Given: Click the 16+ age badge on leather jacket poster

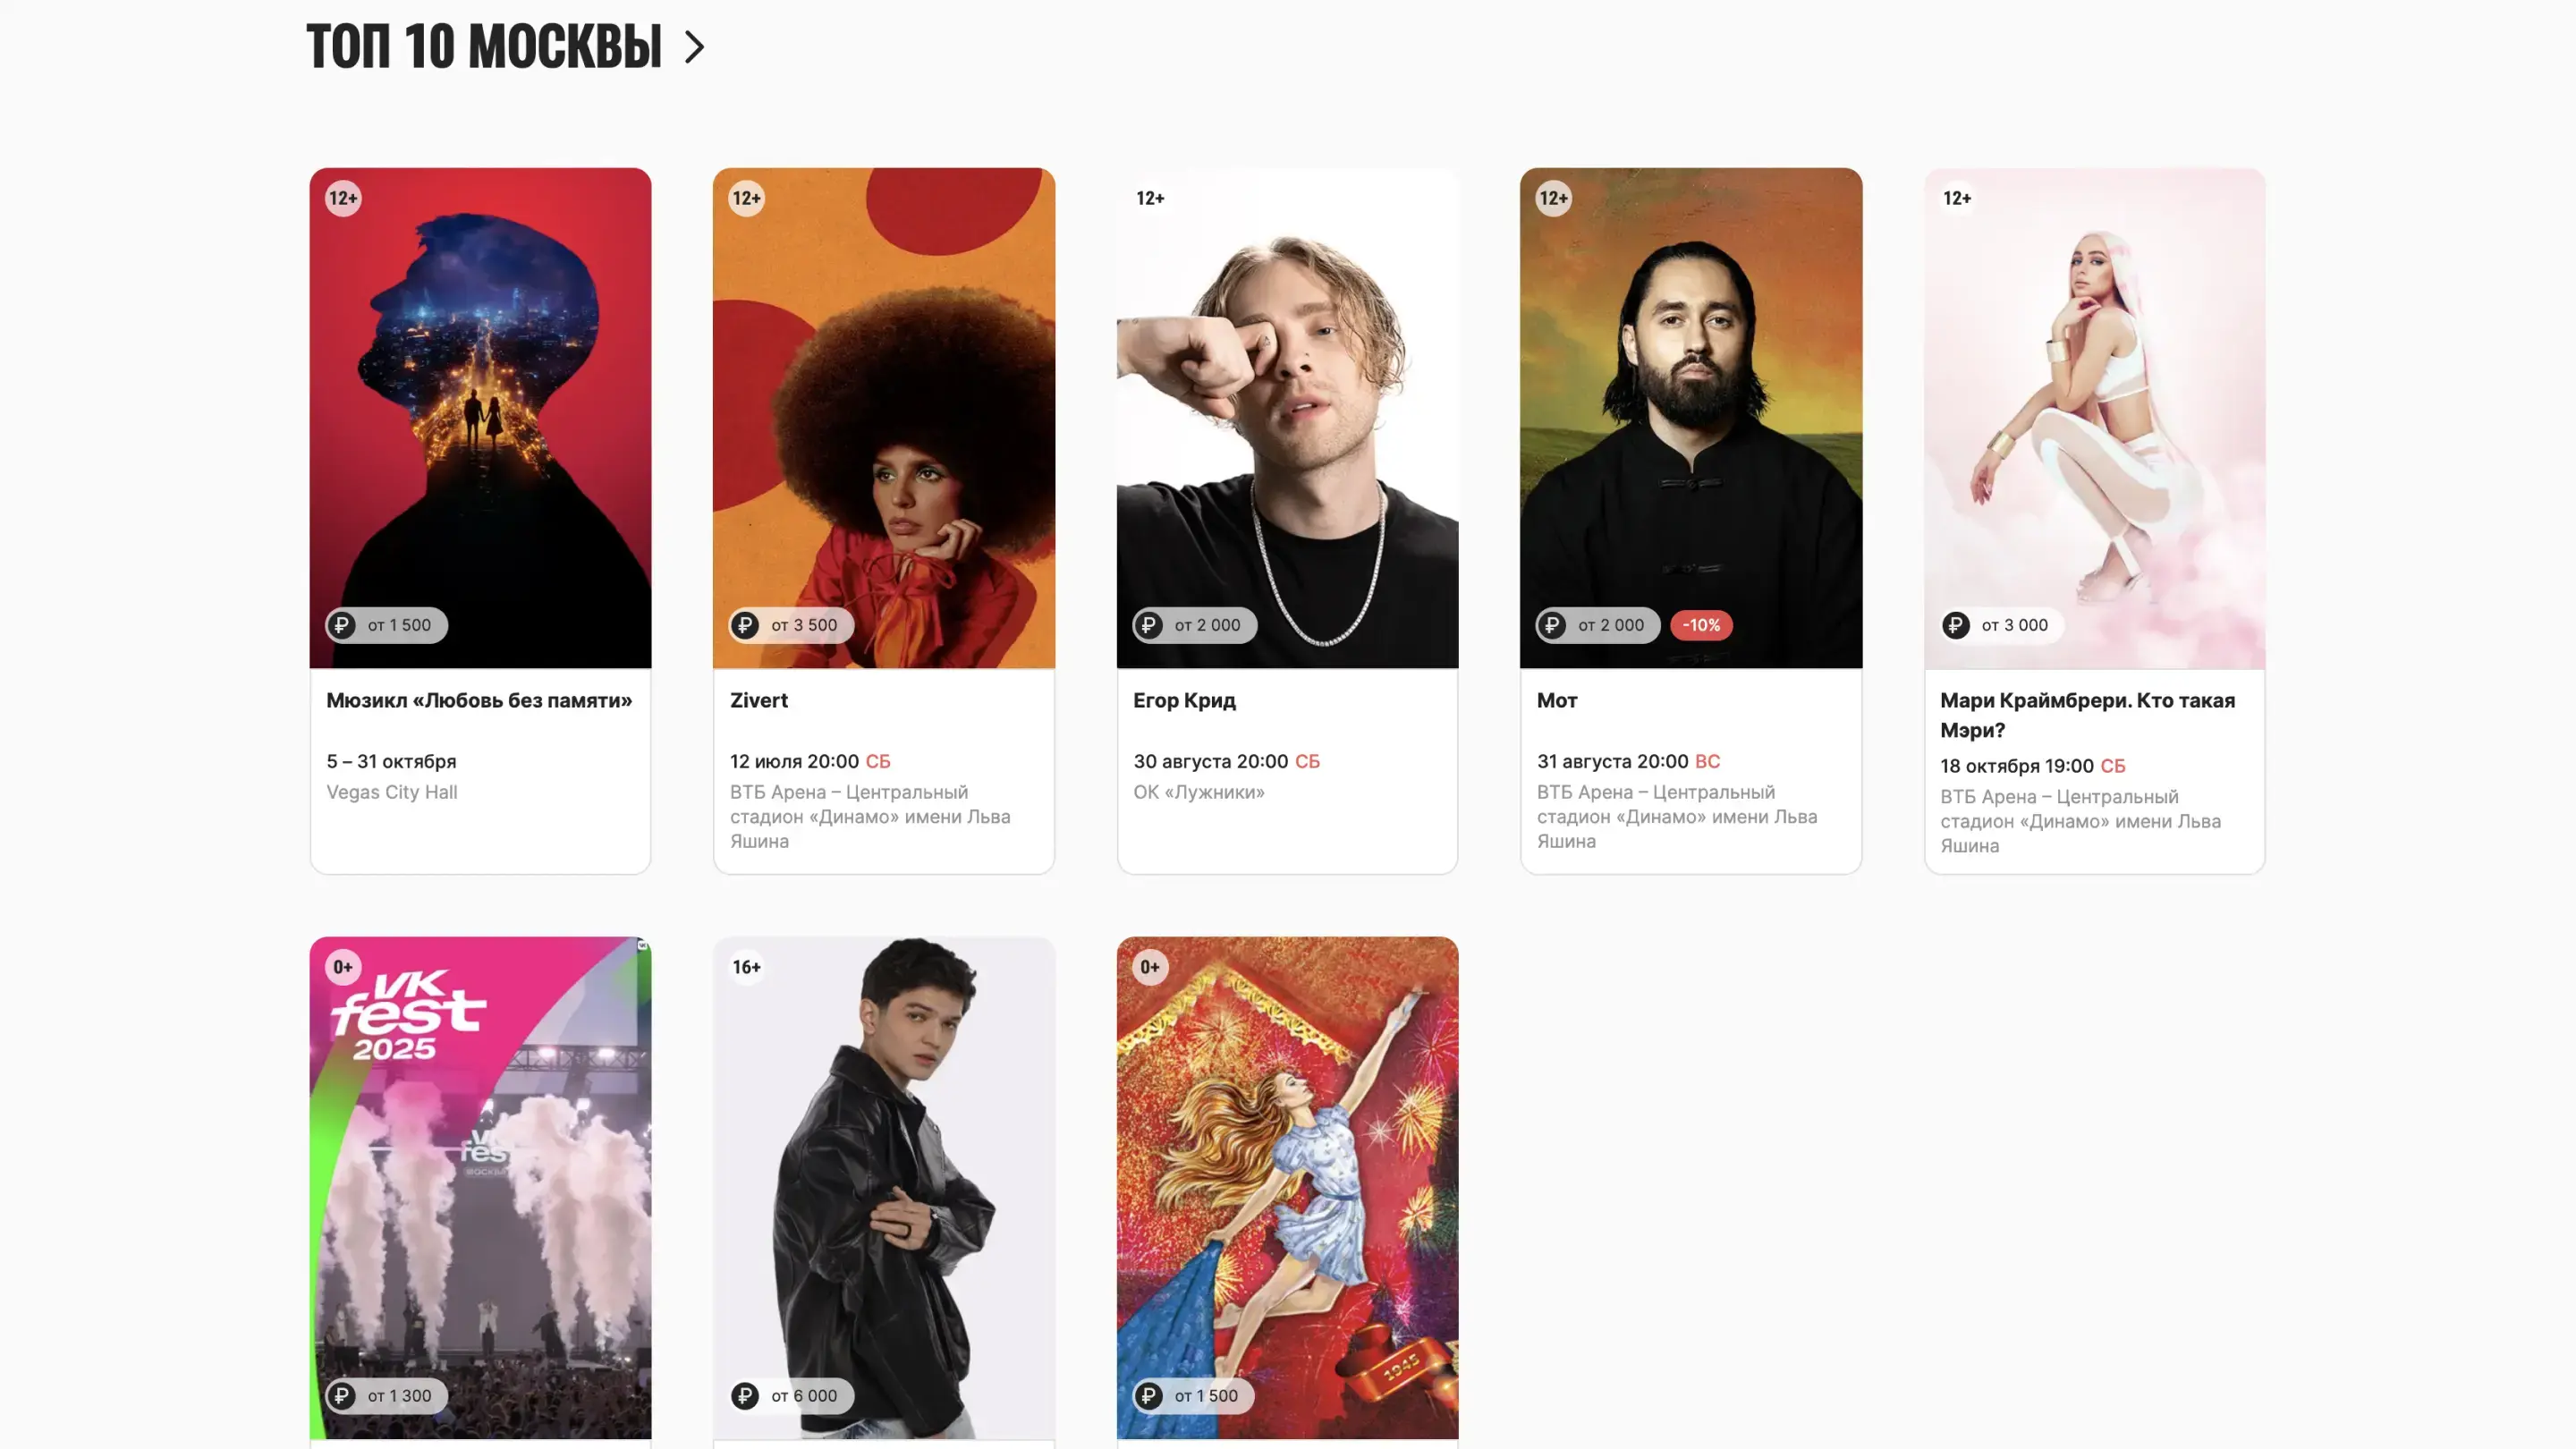Looking at the screenshot, I should pos(746,967).
